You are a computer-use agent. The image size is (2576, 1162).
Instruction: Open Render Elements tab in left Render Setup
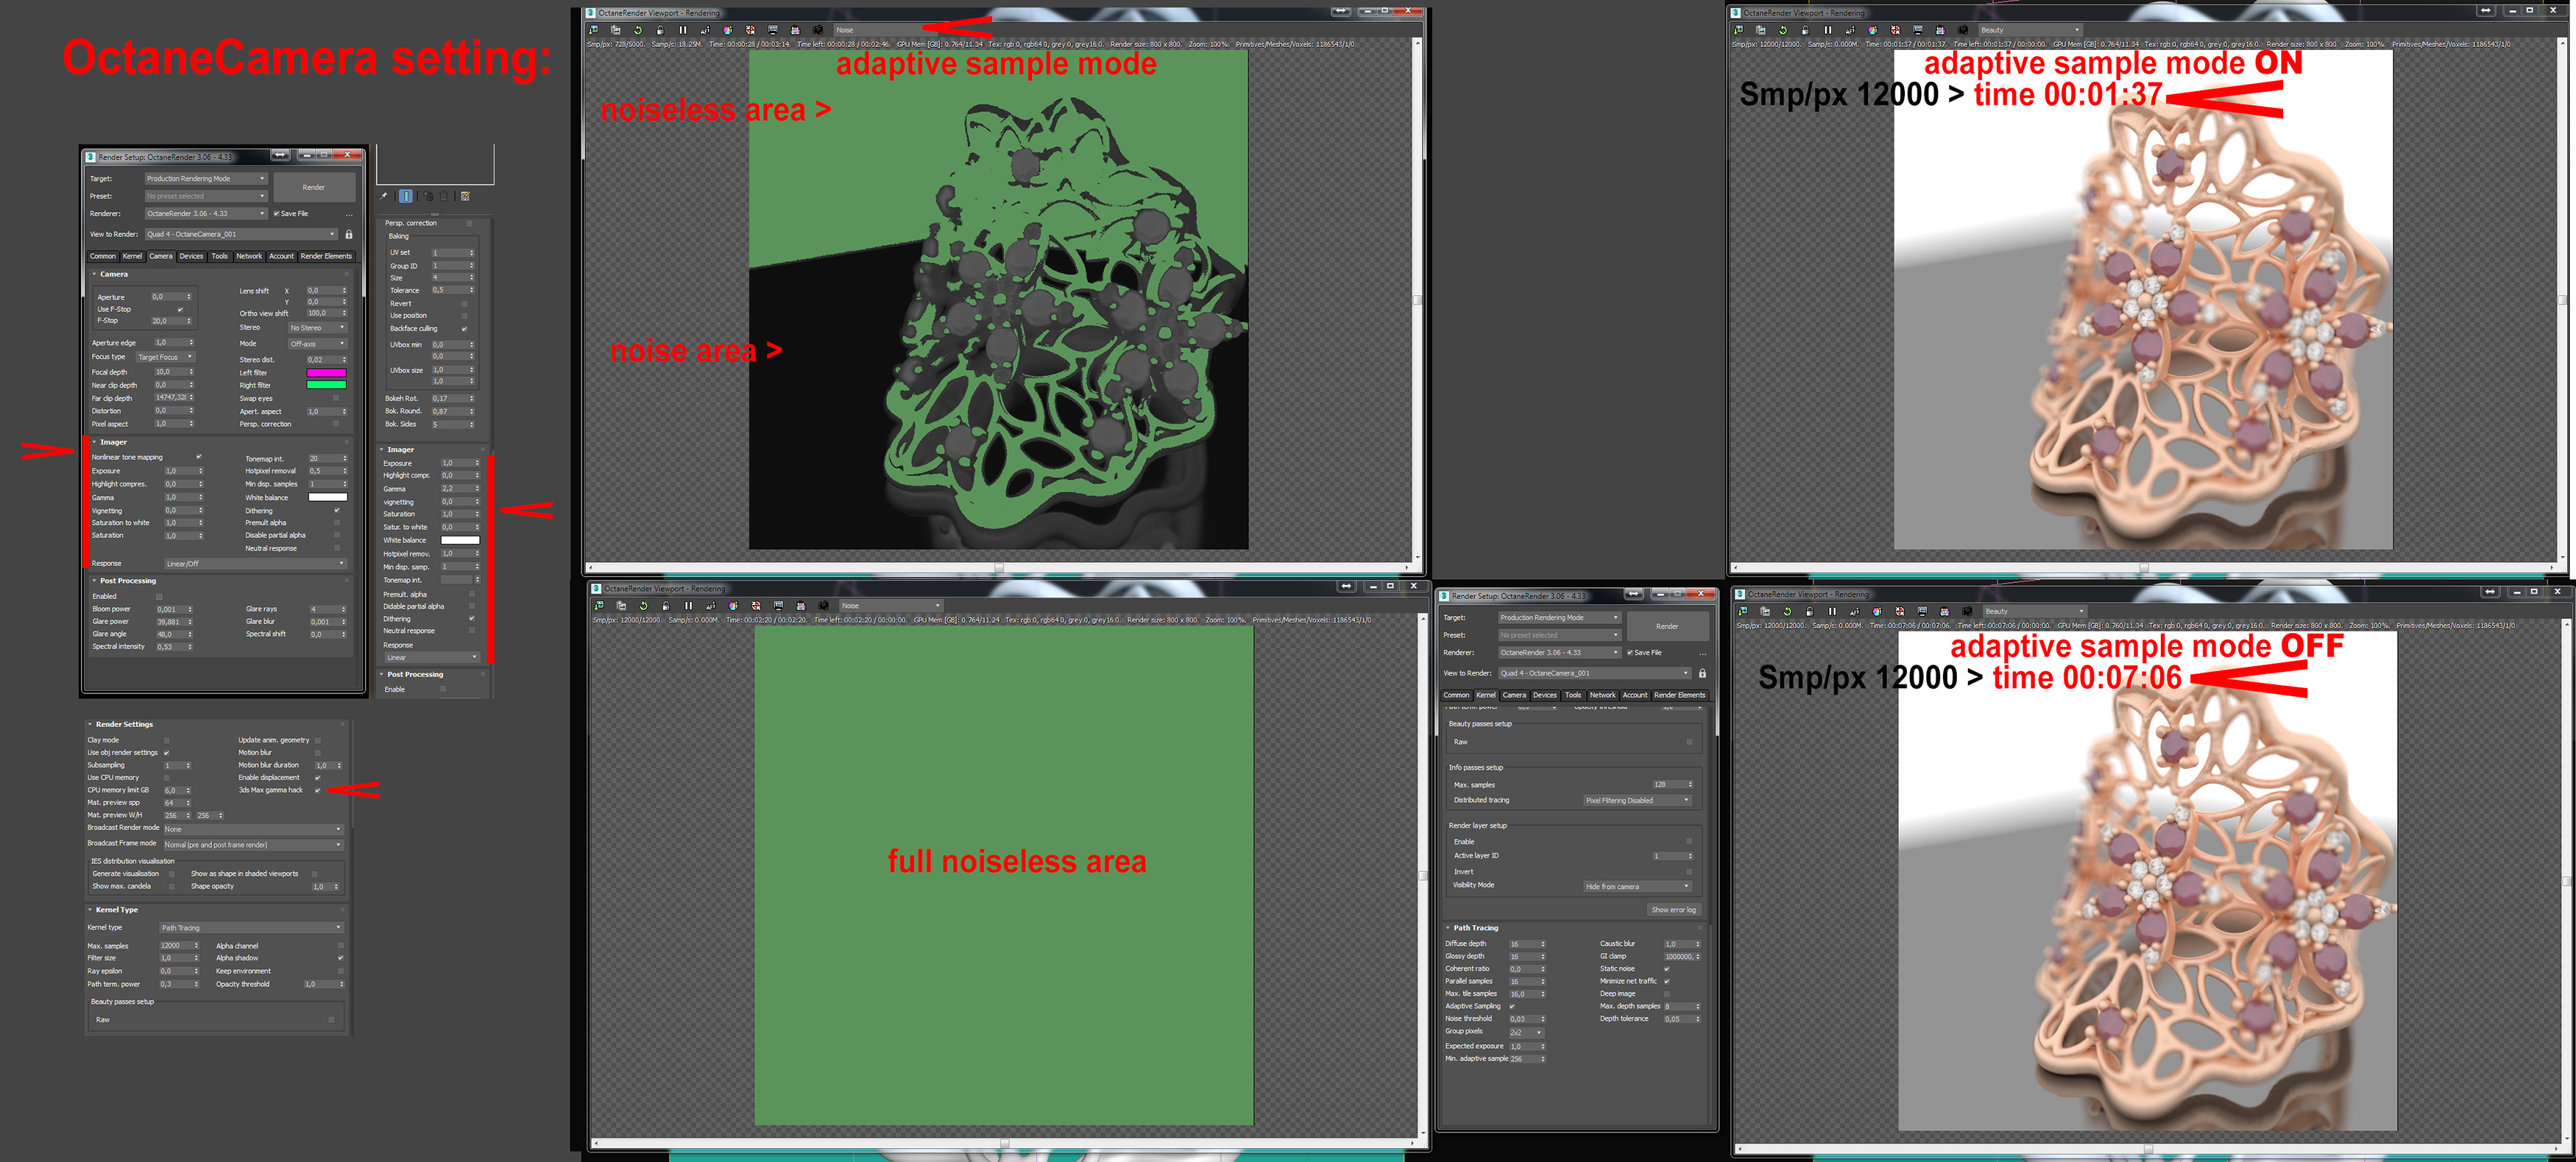click(x=326, y=256)
